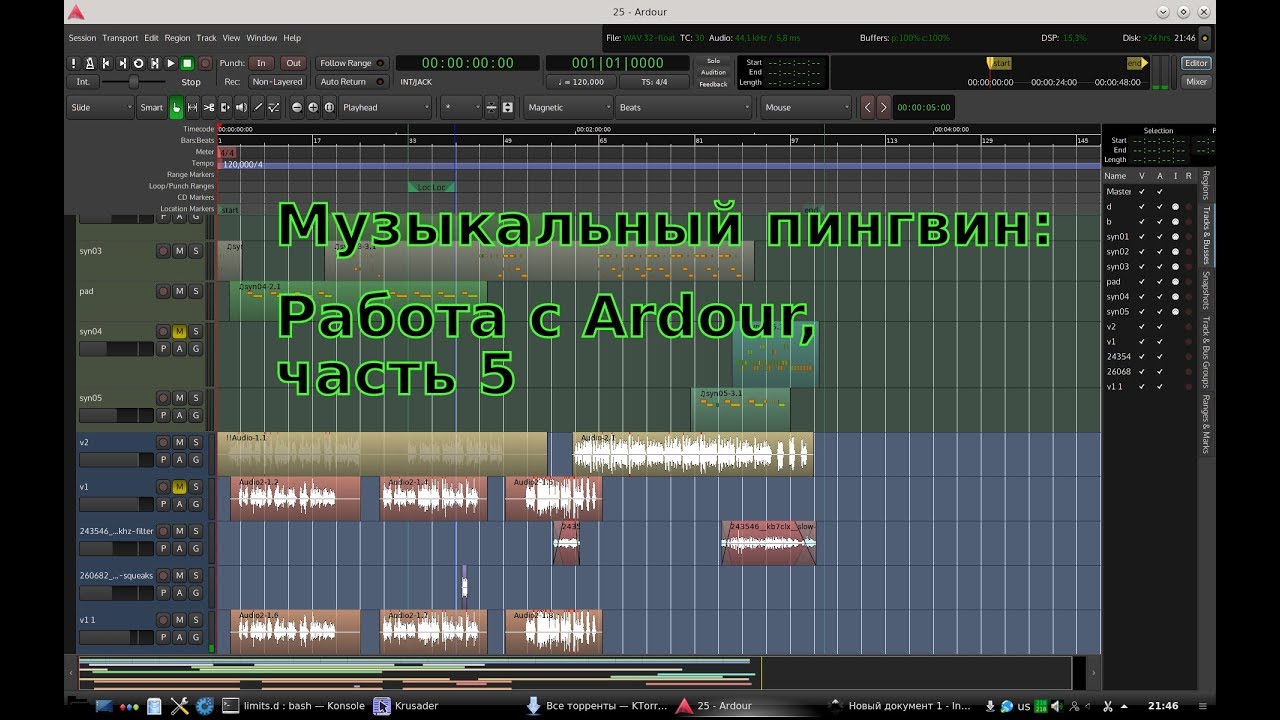Nudge earlier with left arrow button
Viewport: 1280px width, 720px height.
867,107
